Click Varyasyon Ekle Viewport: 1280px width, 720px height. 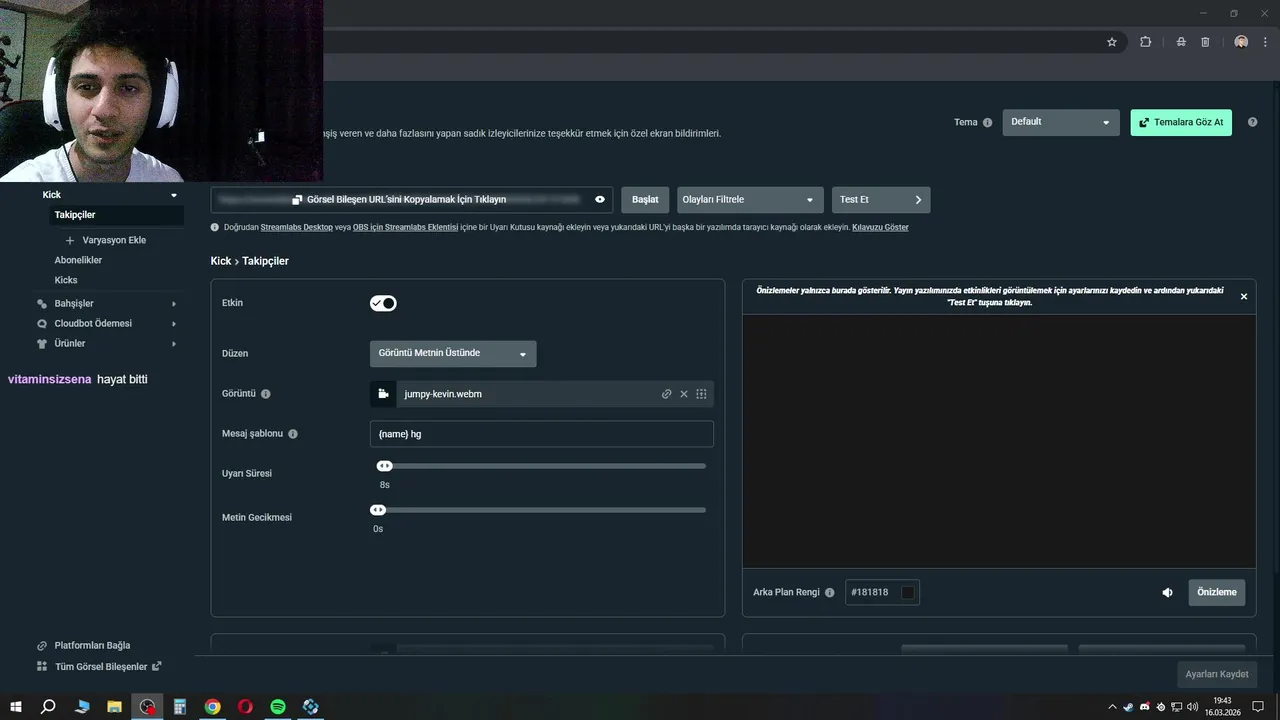coord(106,240)
